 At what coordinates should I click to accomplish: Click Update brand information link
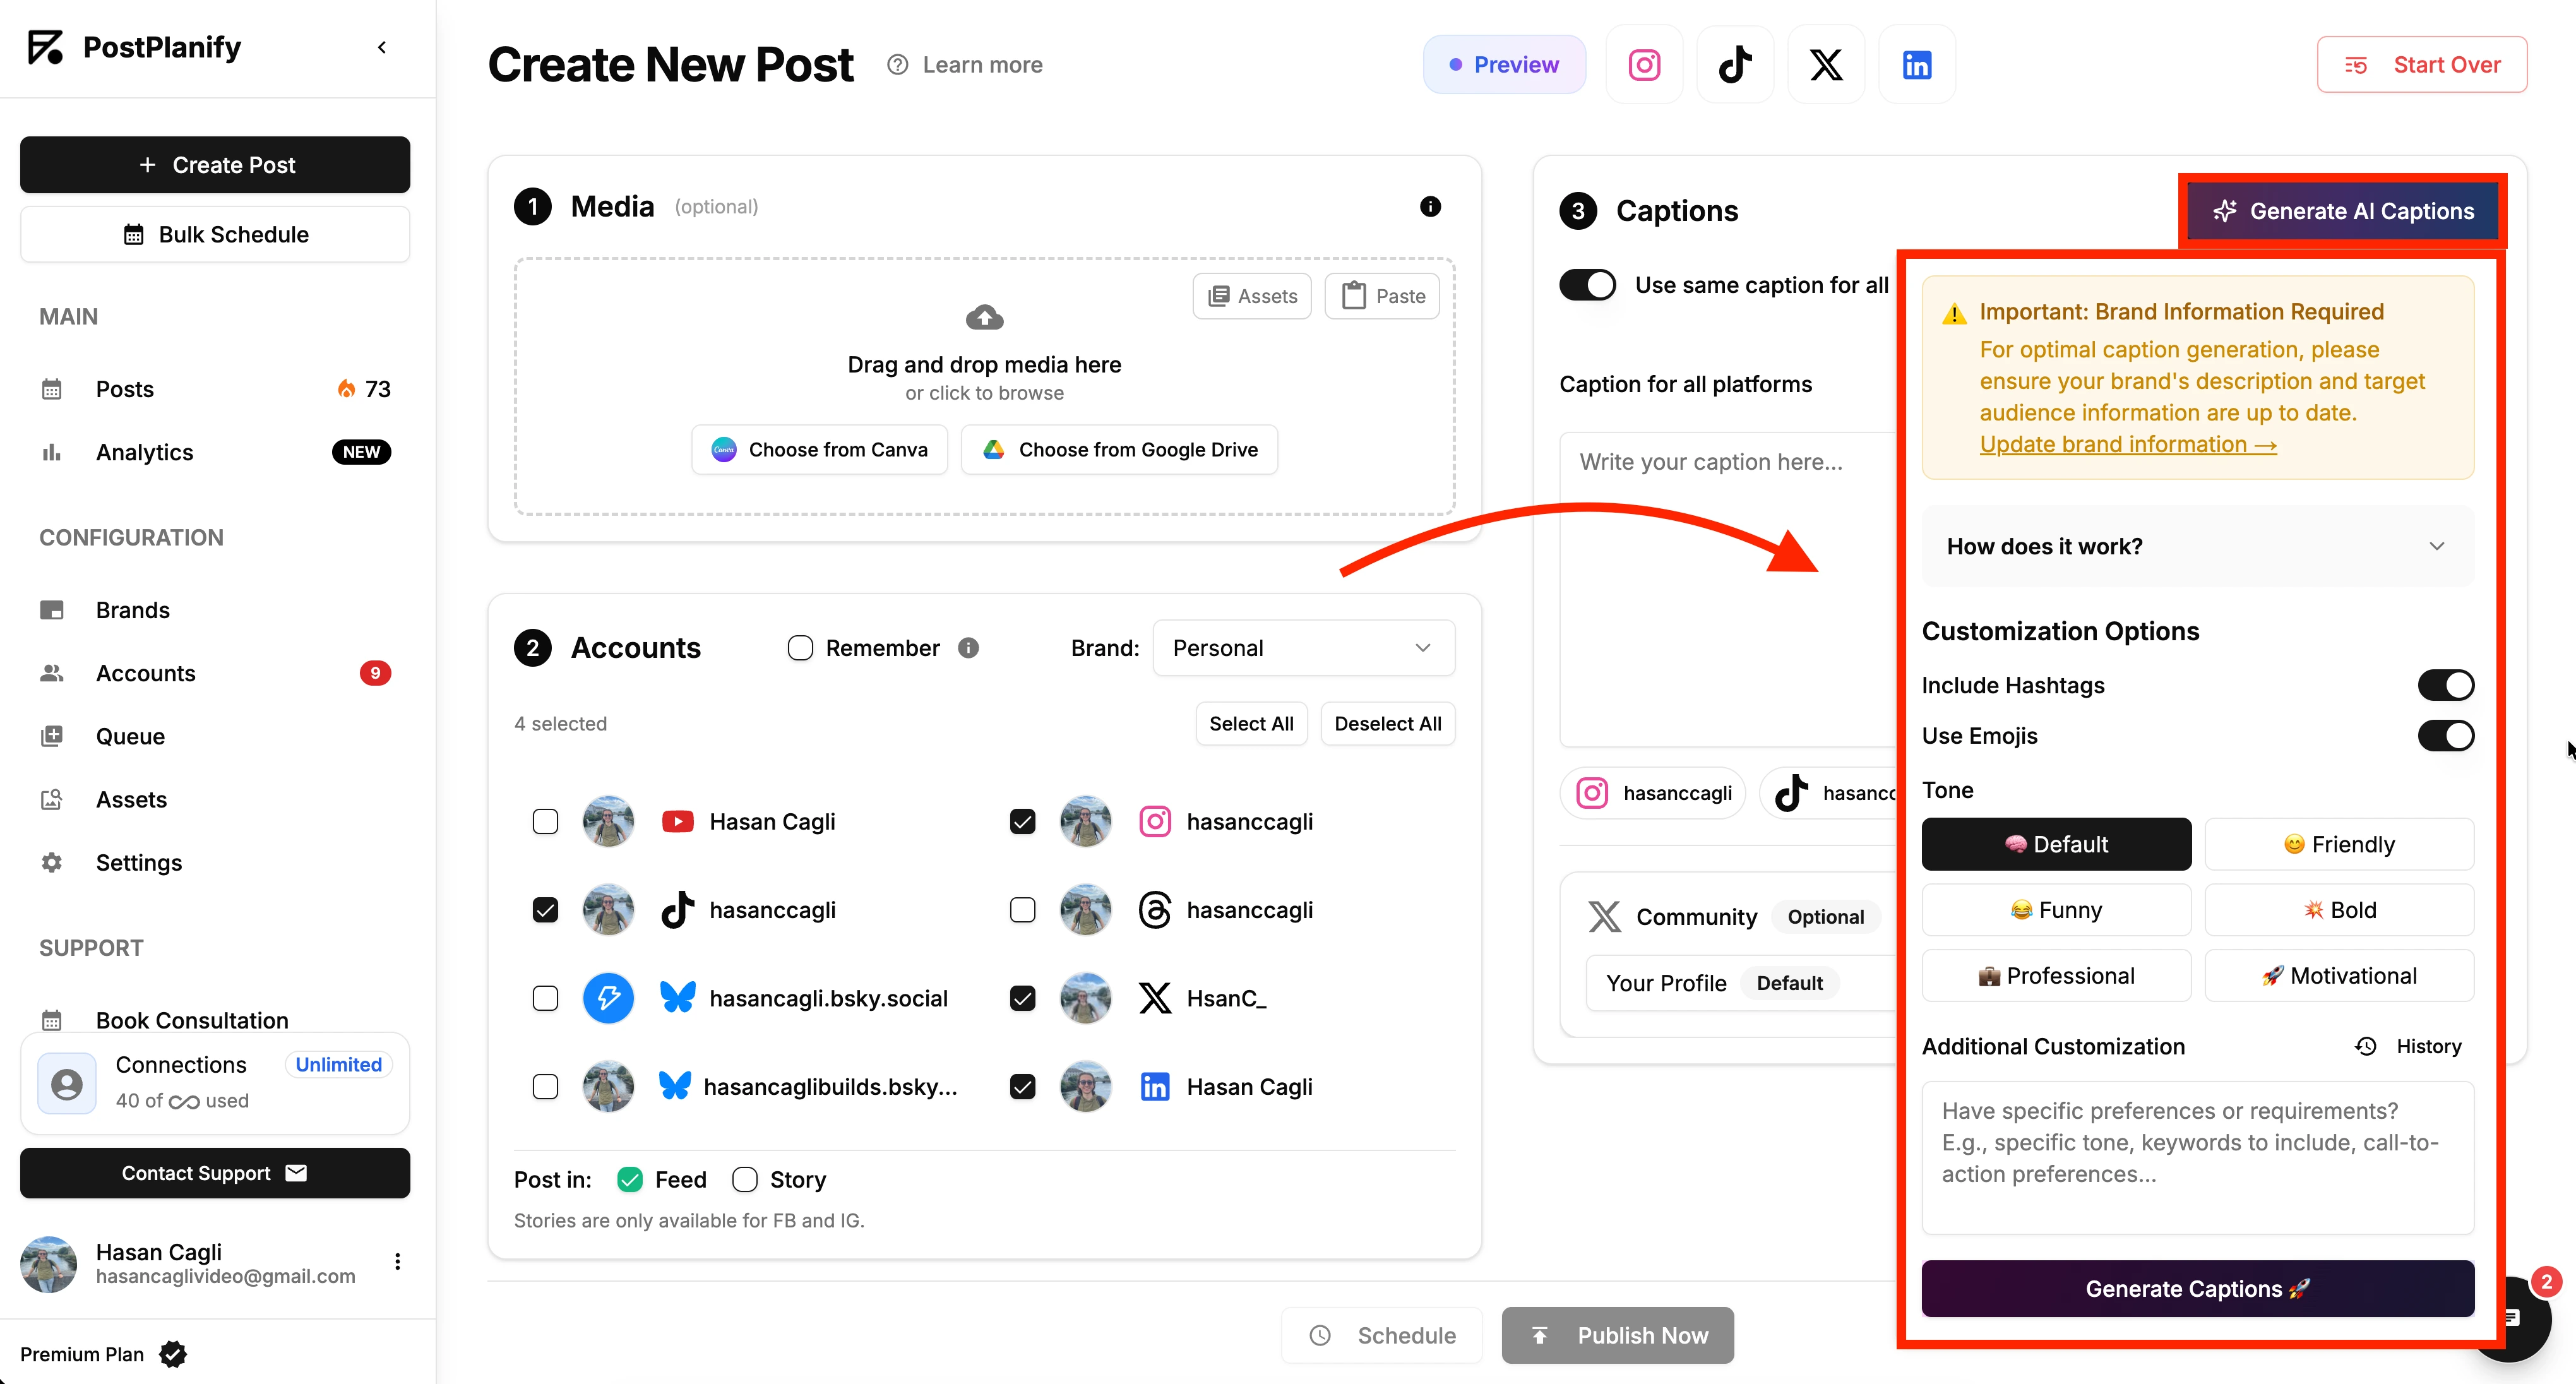(2127, 444)
